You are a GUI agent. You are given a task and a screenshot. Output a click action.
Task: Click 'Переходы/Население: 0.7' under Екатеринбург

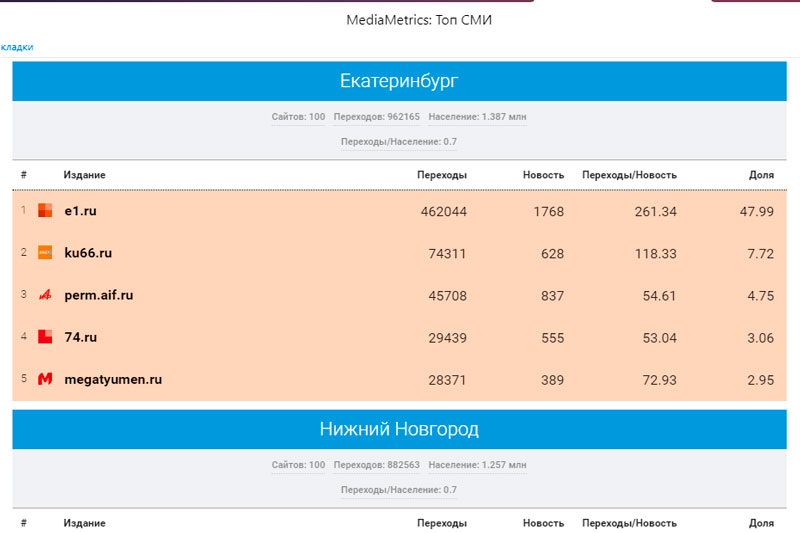tap(399, 142)
